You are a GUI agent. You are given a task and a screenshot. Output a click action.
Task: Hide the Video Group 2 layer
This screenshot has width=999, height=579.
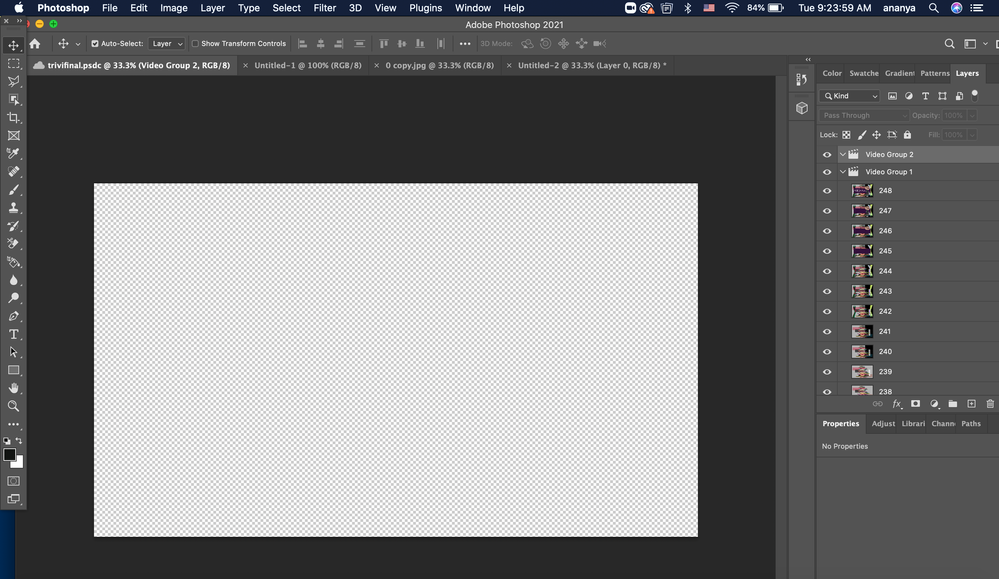pyautogui.click(x=827, y=154)
